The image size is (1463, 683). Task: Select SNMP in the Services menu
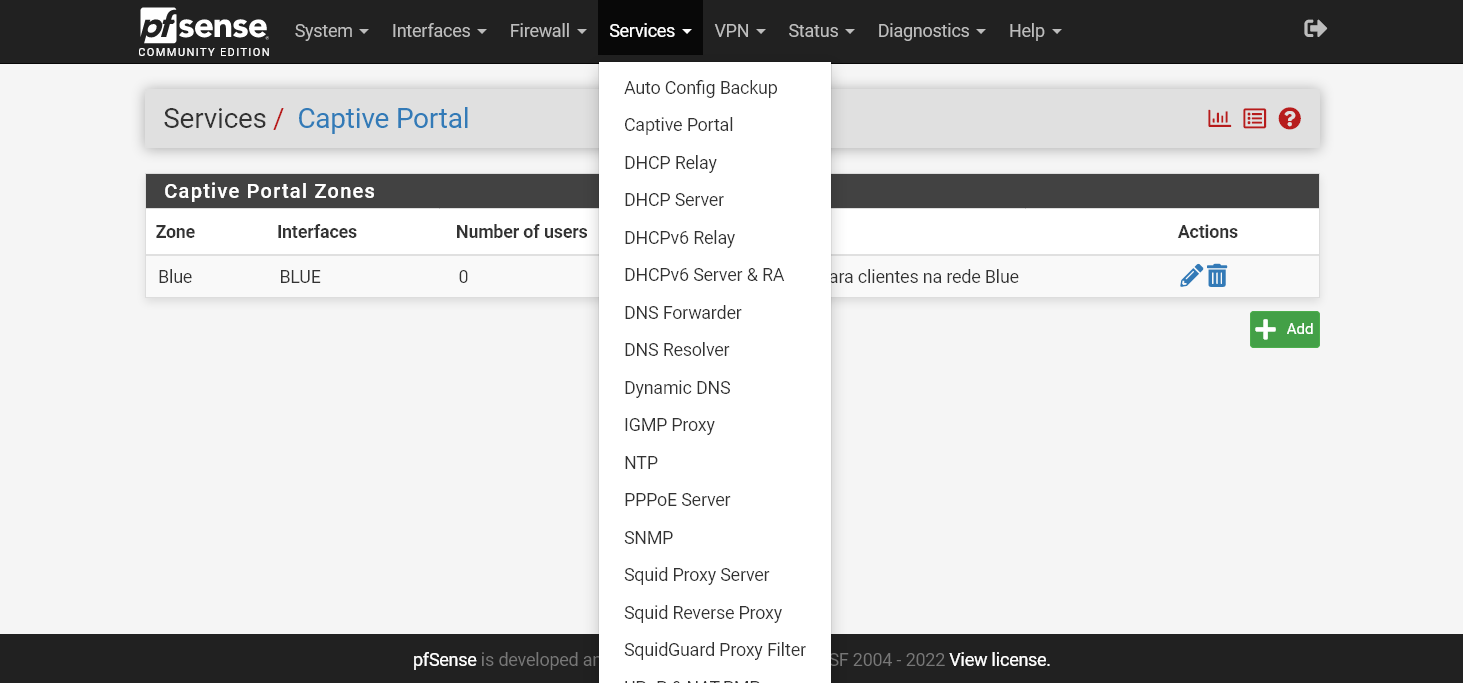point(648,537)
